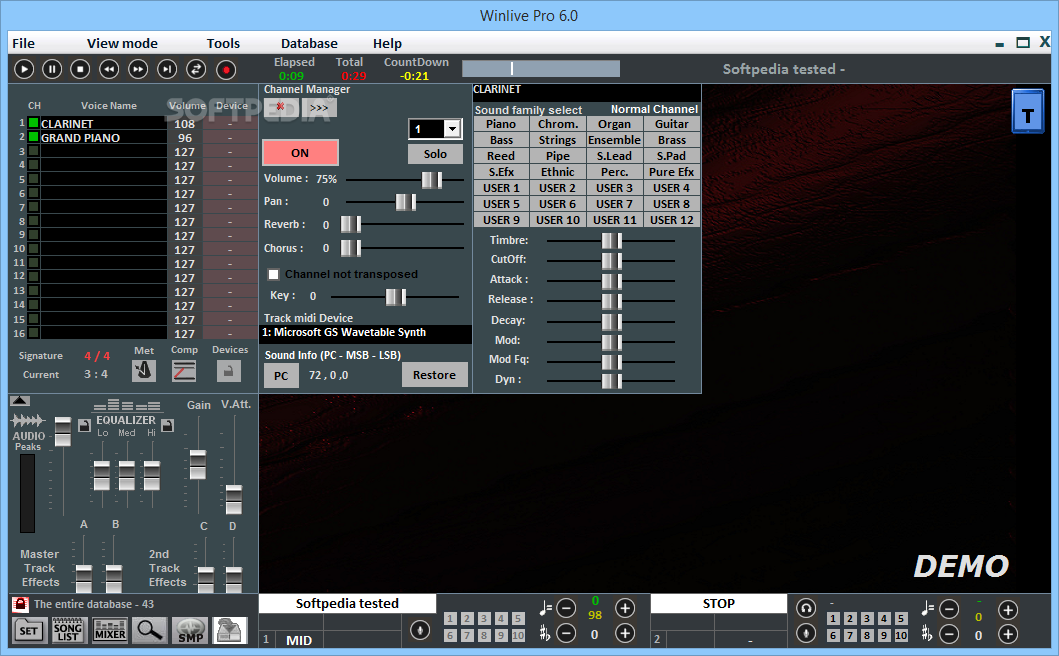Start recording with the red record button
This screenshot has width=1059, height=656.
click(226, 69)
